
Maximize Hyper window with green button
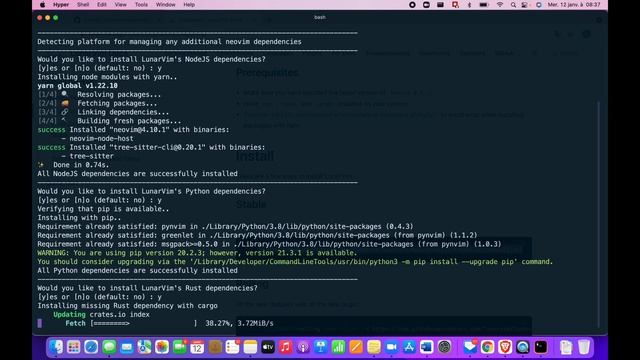click(x=56, y=18)
